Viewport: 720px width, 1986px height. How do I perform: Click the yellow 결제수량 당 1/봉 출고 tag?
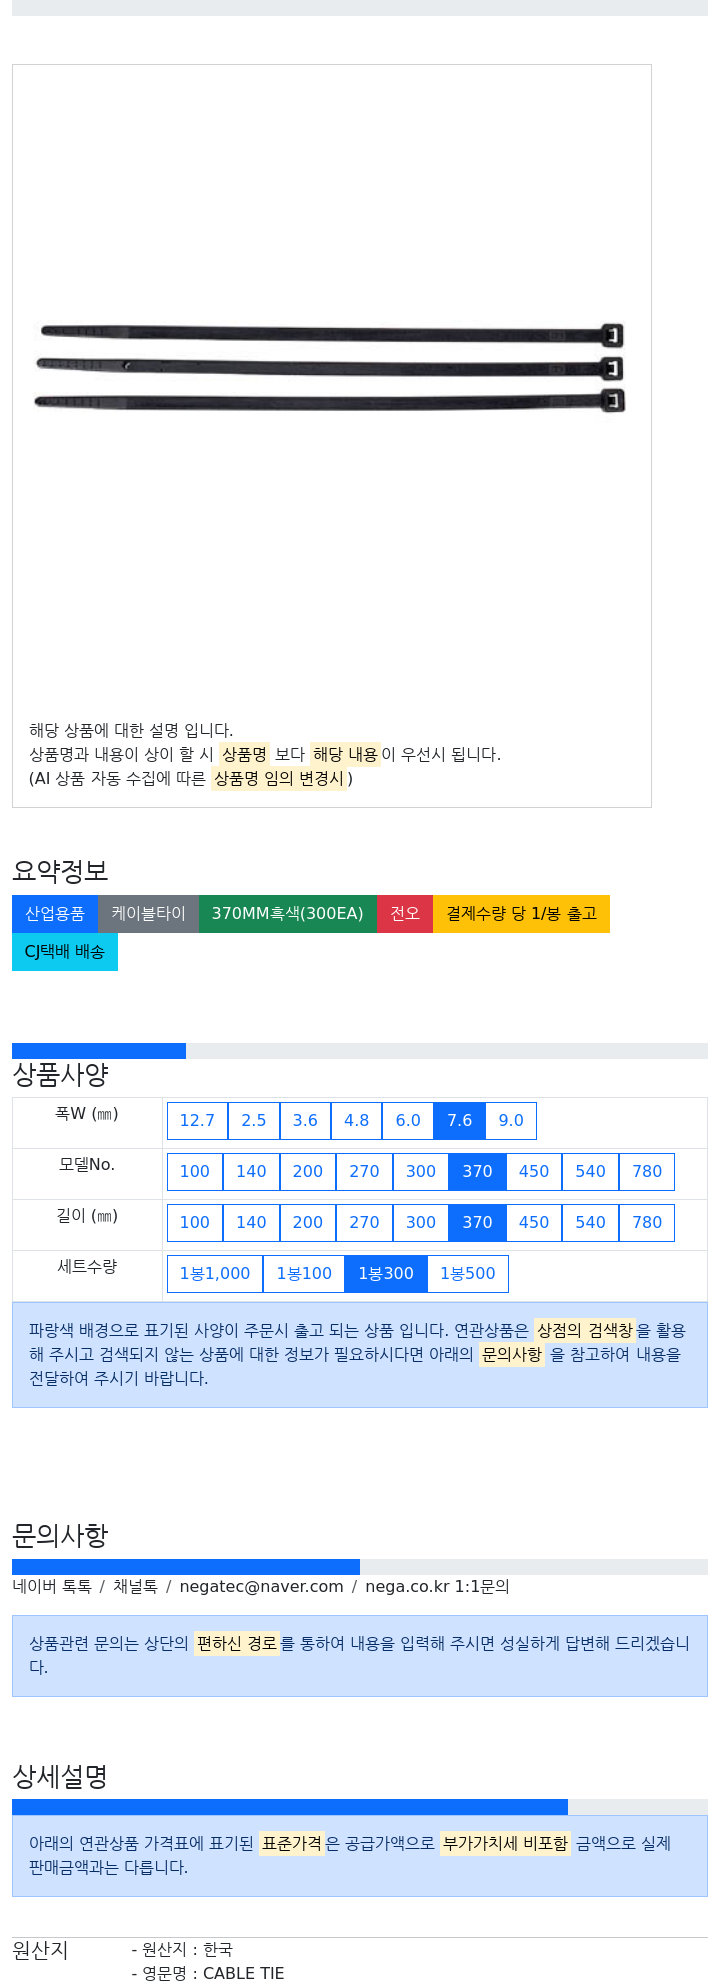(521, 914)
